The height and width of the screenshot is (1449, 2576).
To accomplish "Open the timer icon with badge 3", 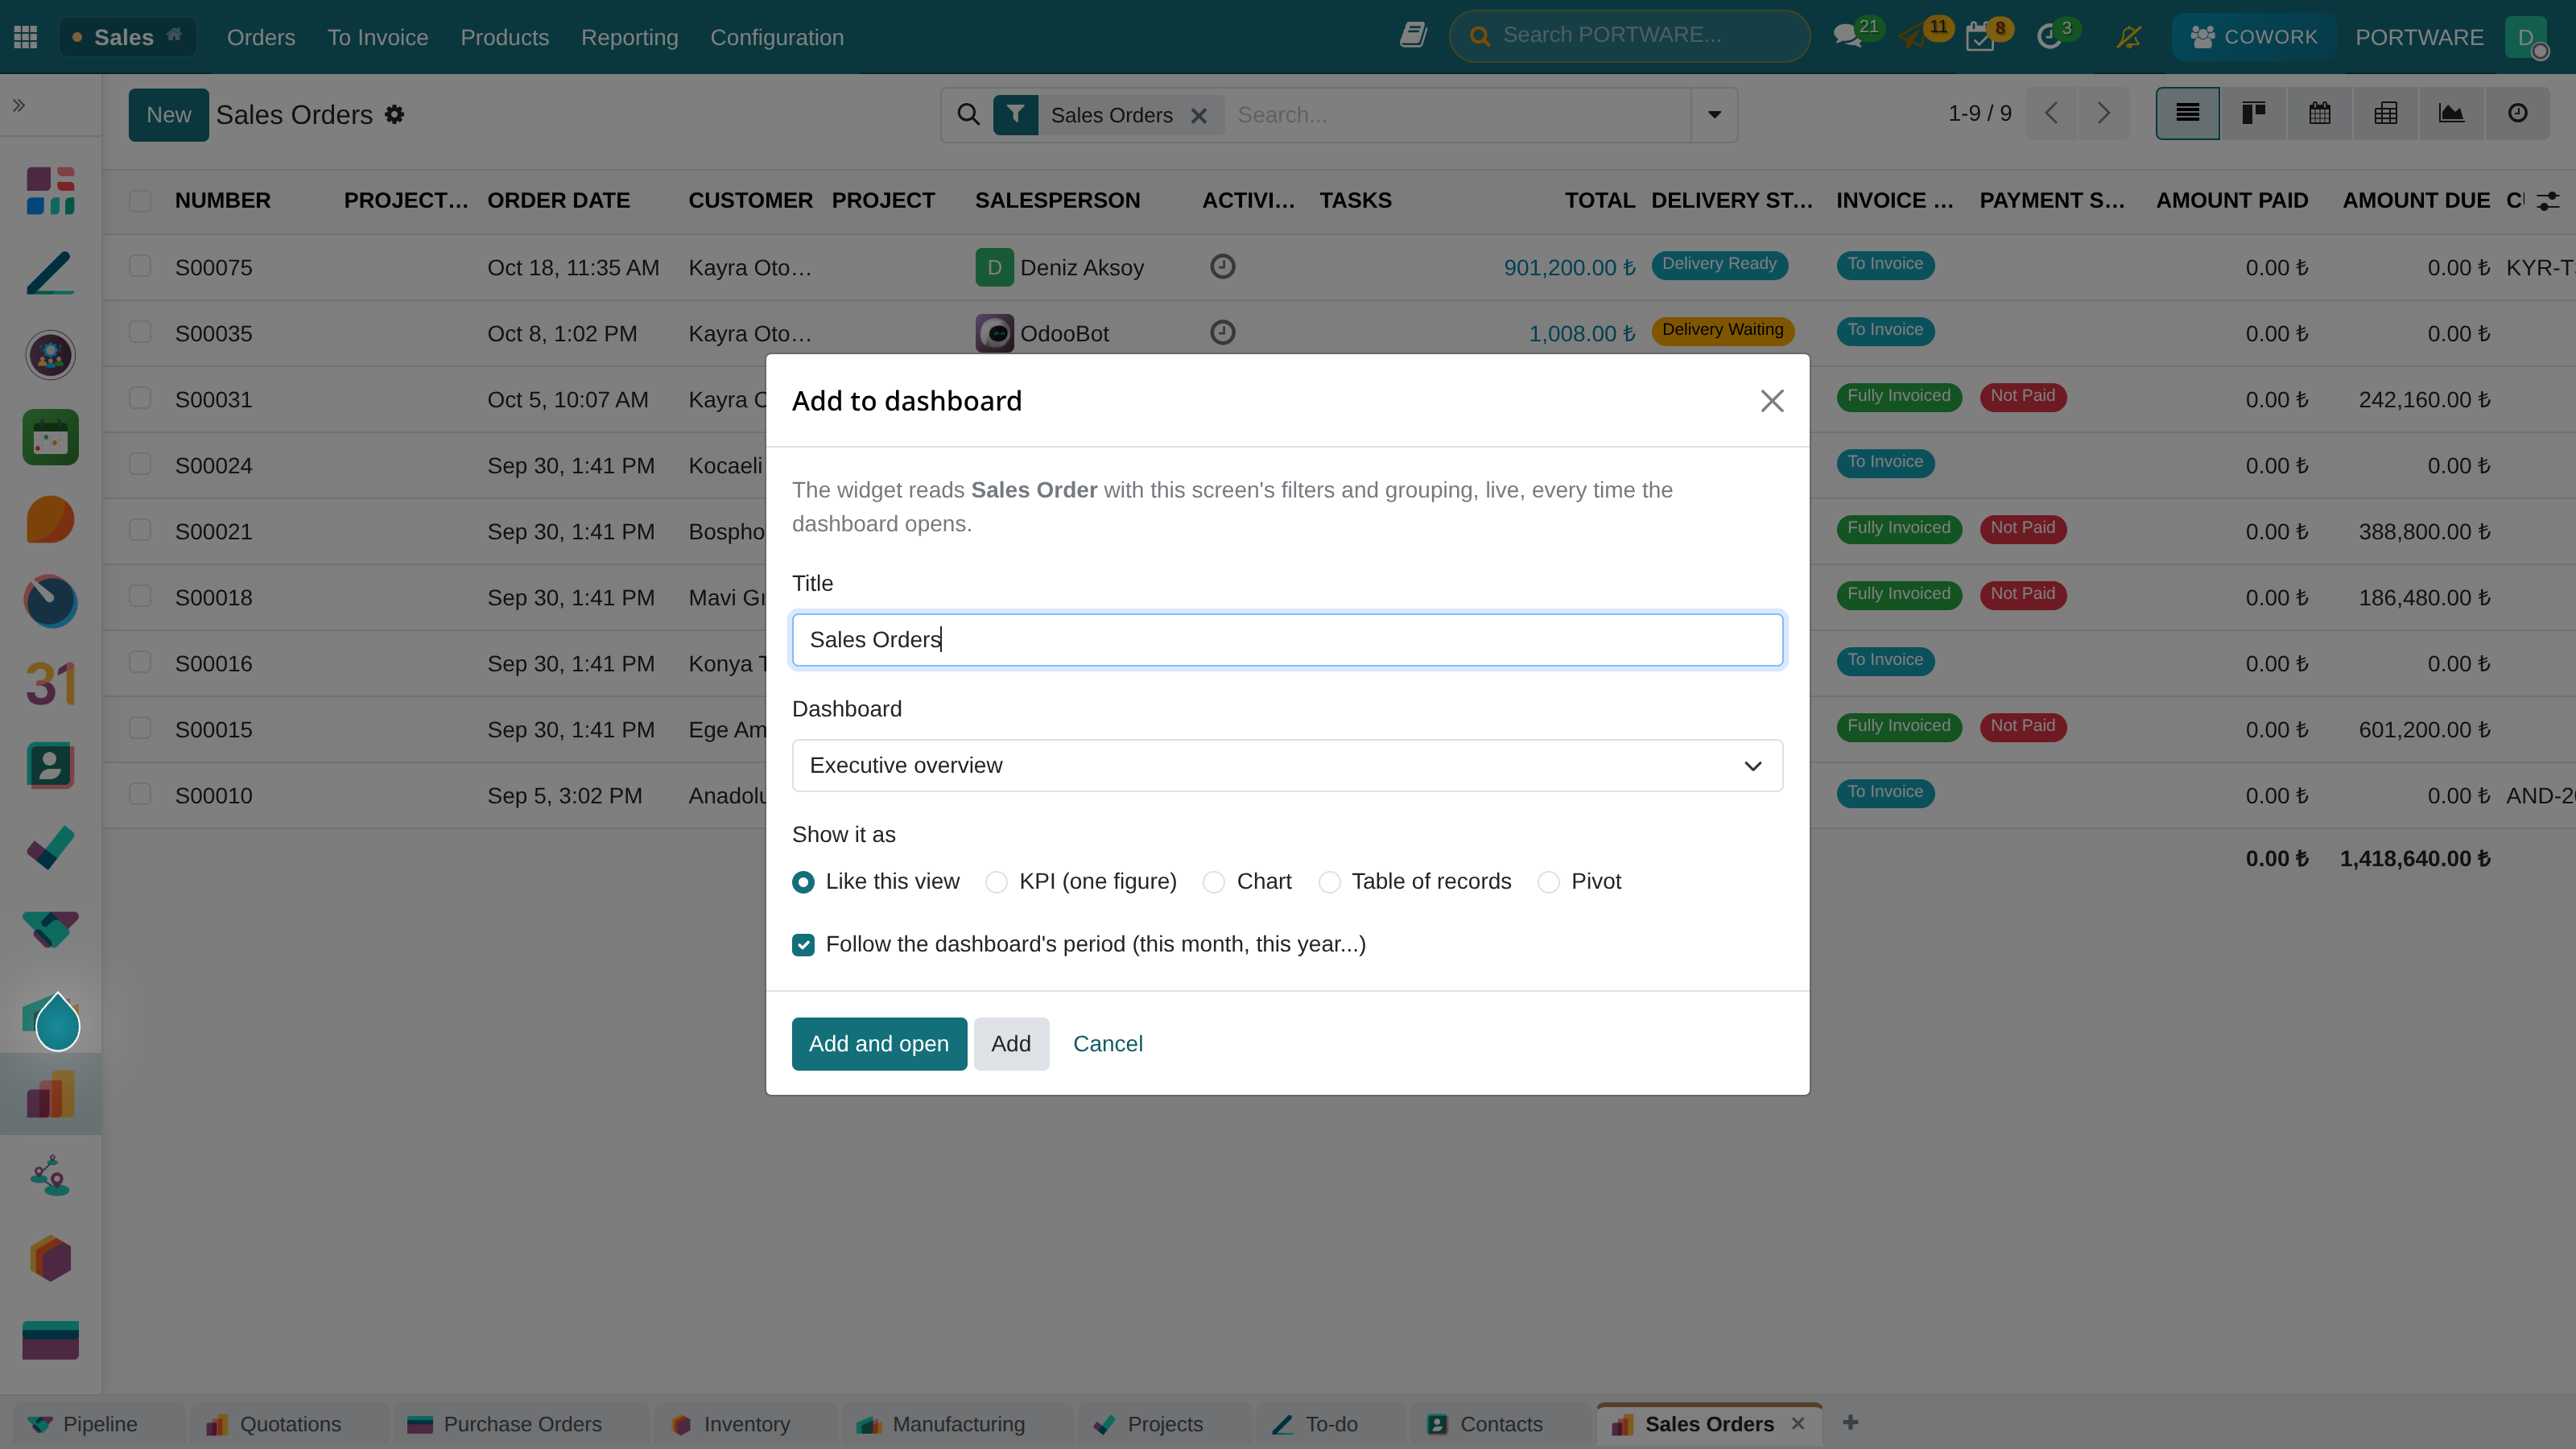I will (2049, 36).
